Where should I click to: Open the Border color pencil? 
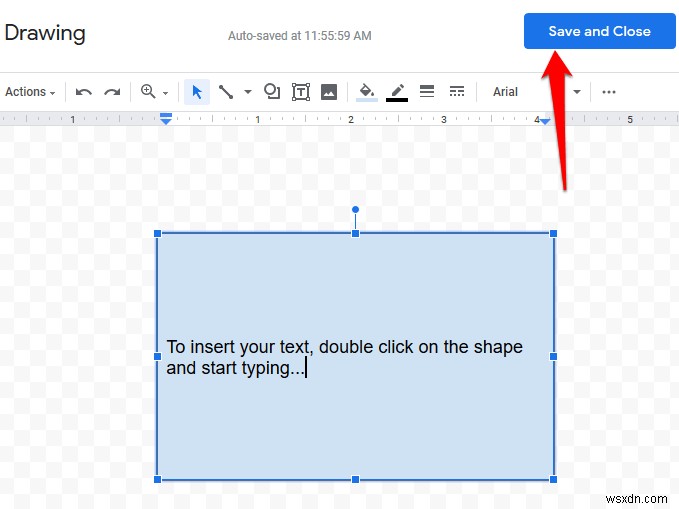[397, 92]
